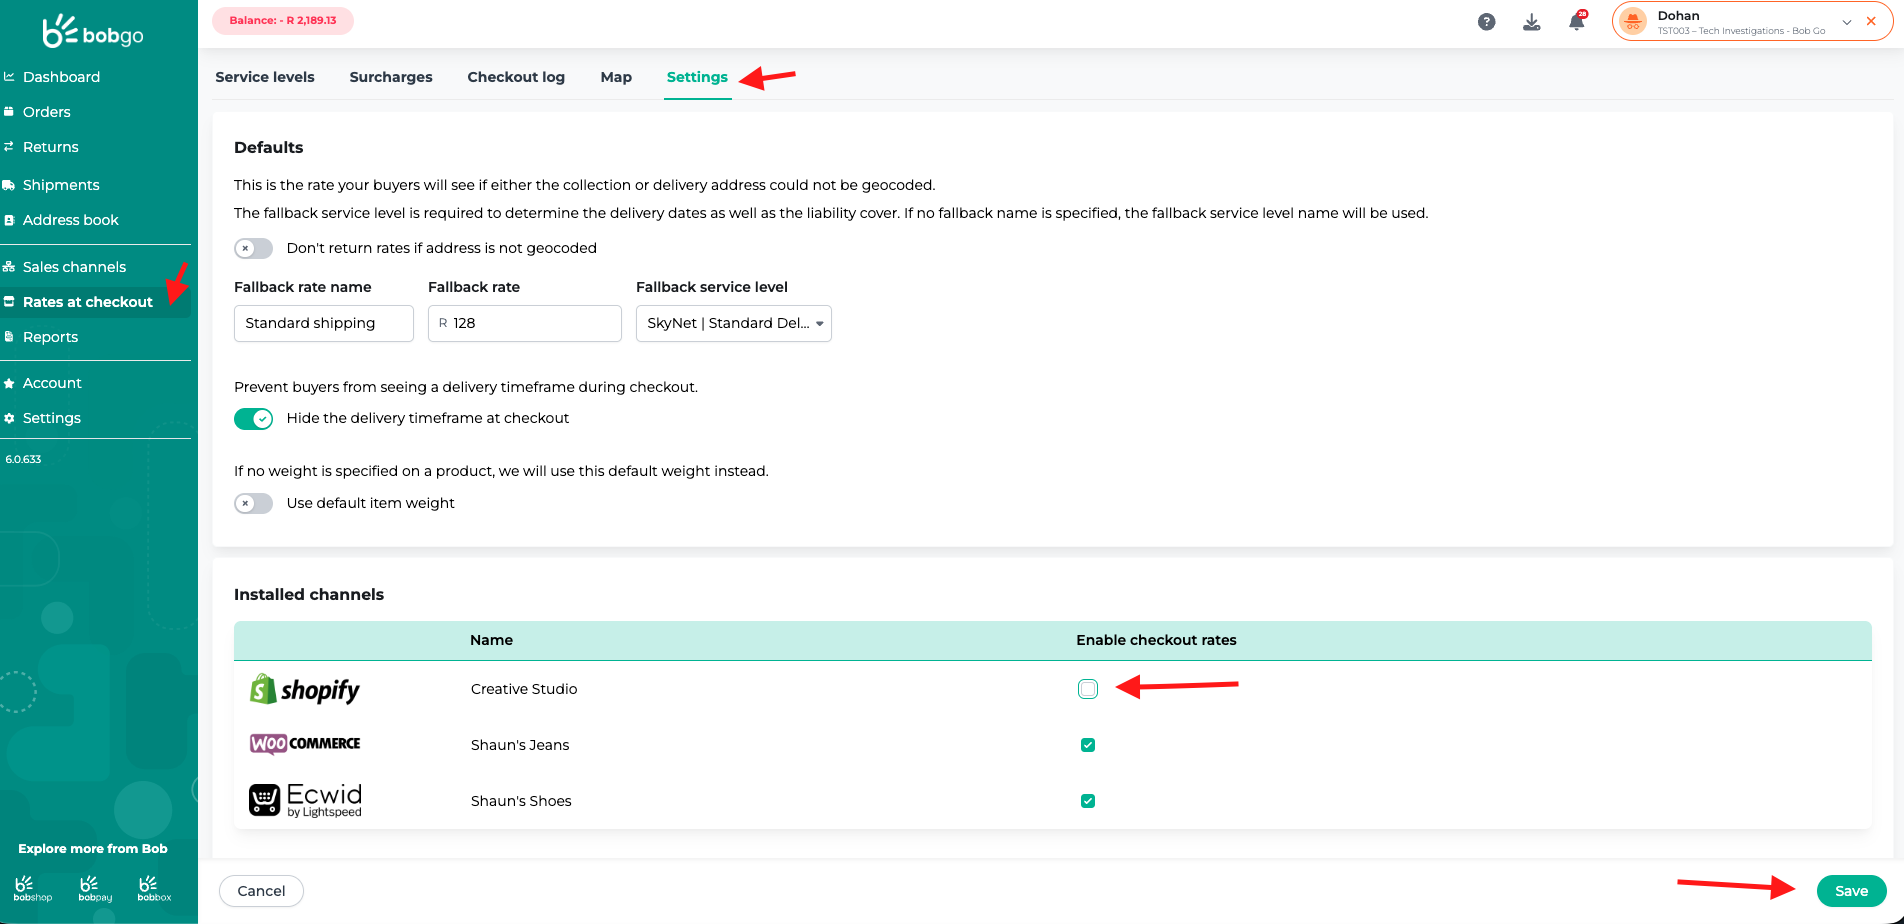Open bobbox from the sidebar footer

154,888
